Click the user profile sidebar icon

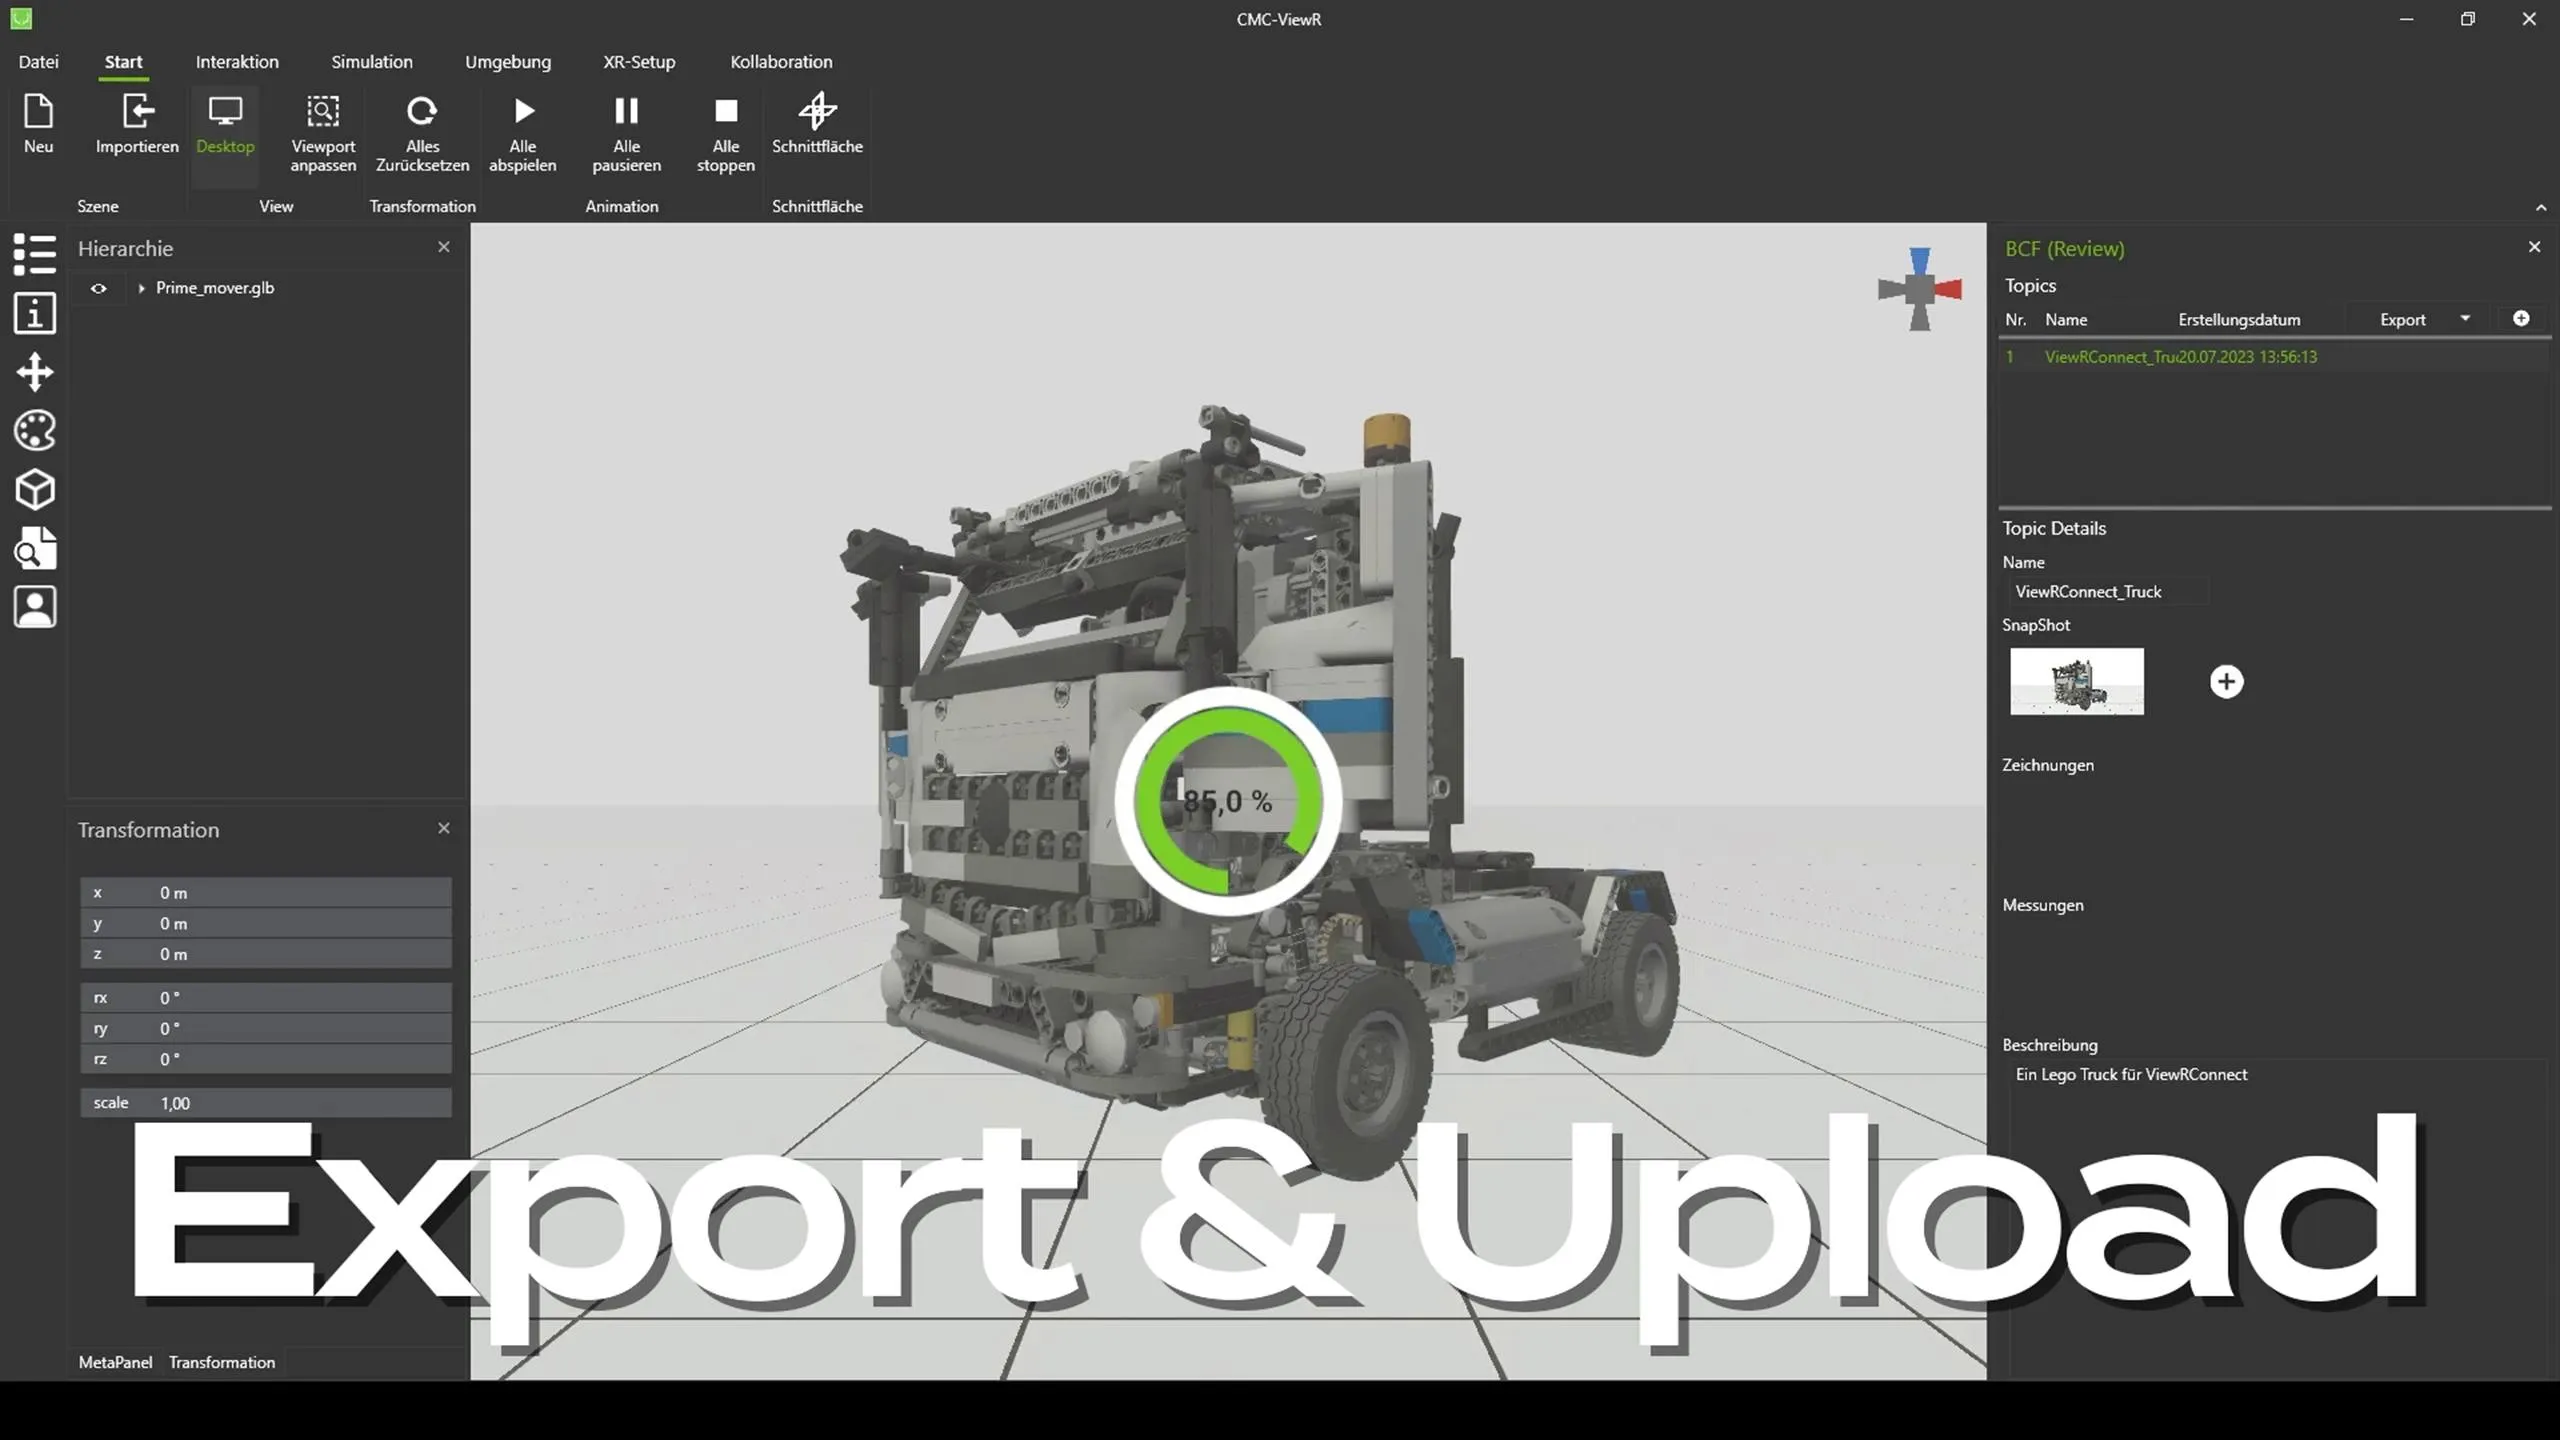pos(35,607)
